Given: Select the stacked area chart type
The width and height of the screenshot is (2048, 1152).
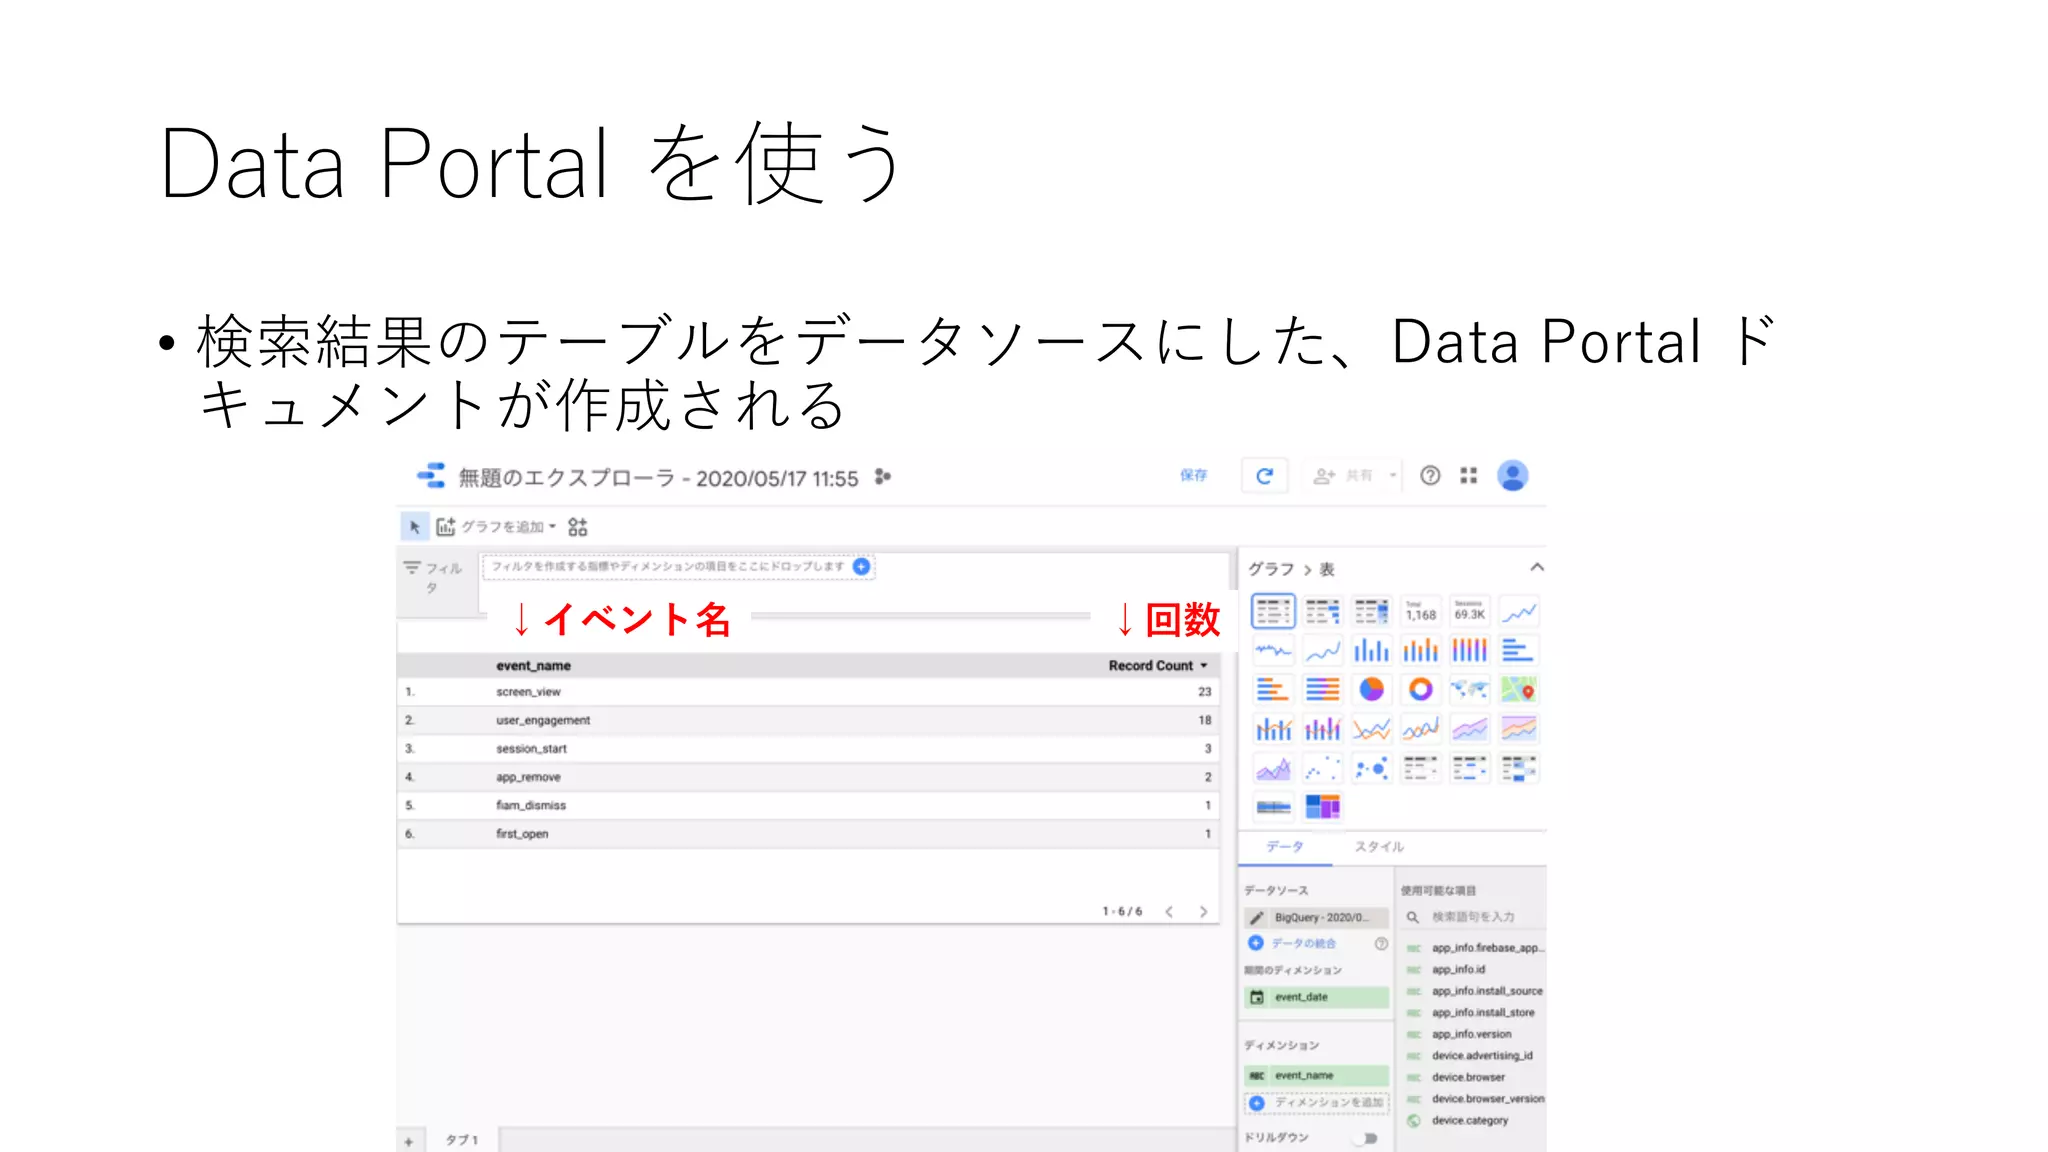Looking at the screenshot, I should point(1469,729).
